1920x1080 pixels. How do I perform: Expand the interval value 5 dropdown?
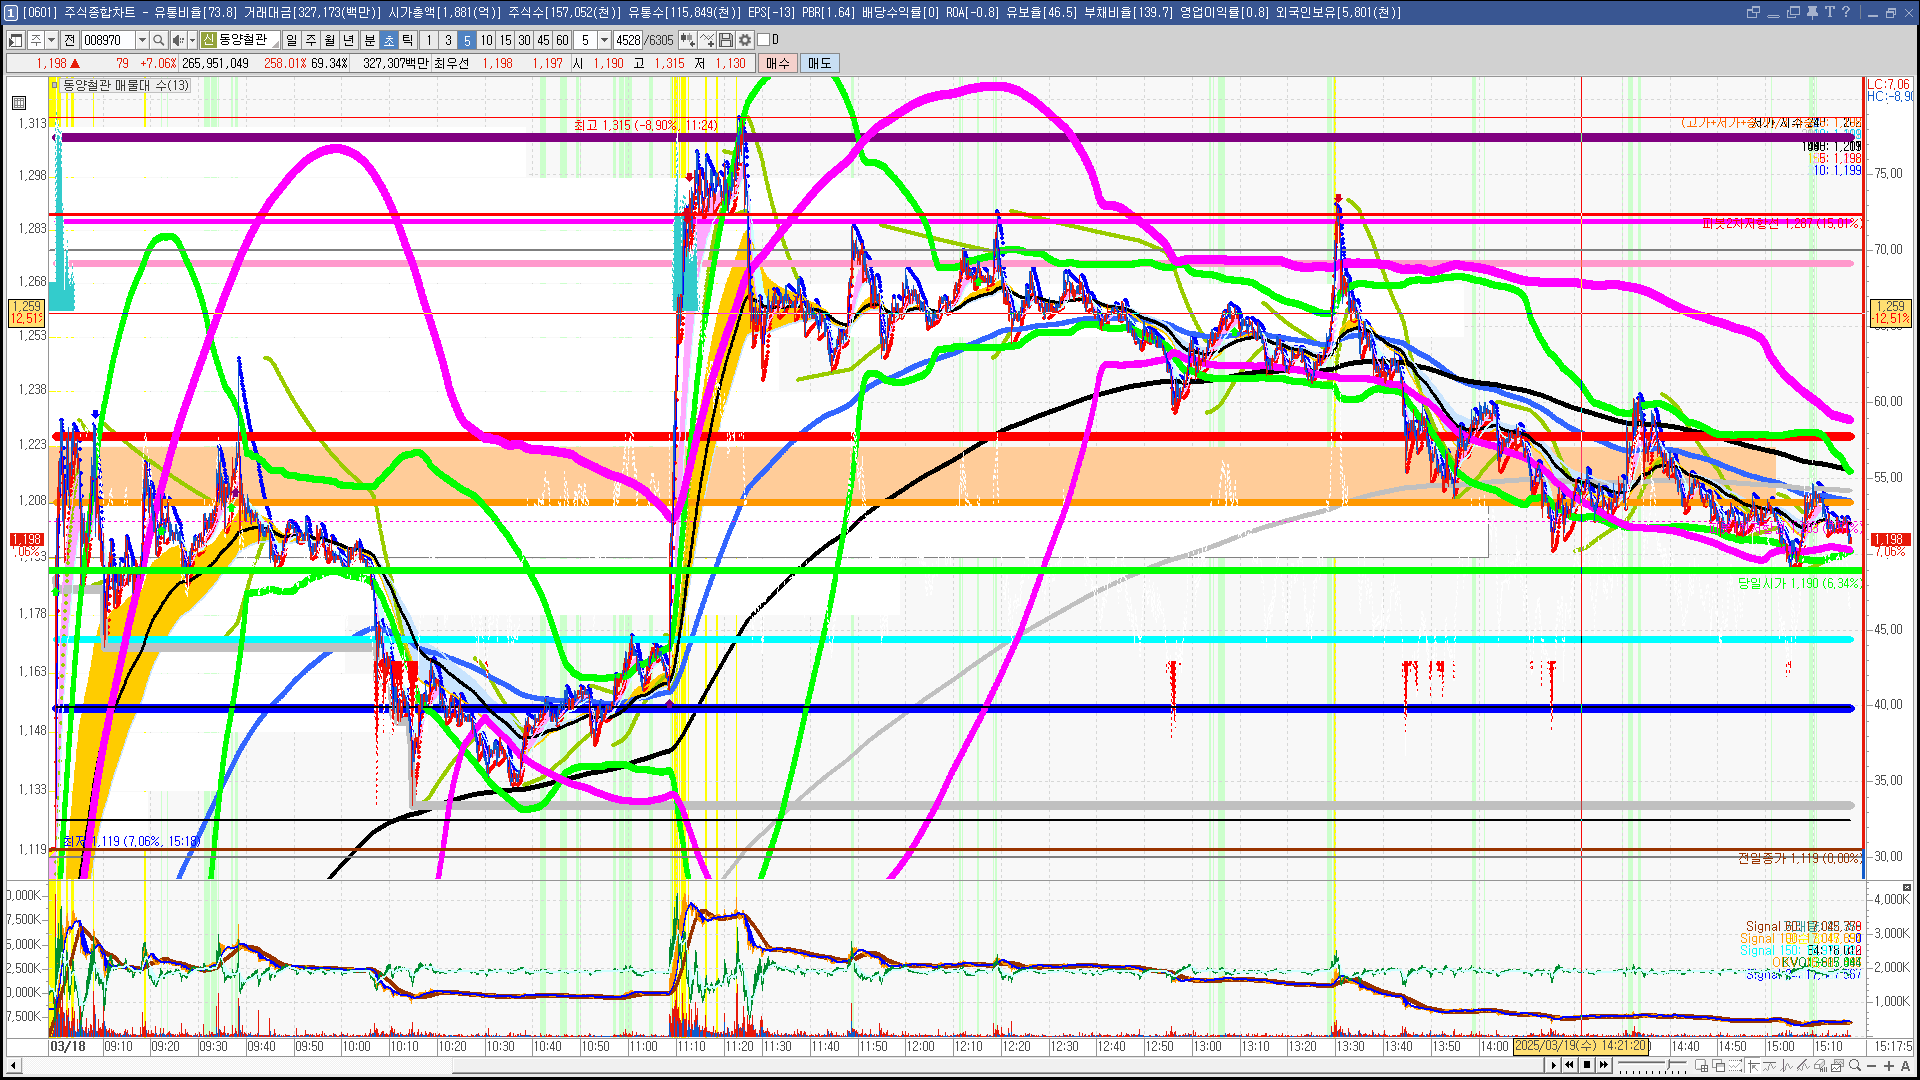point(604,40)
